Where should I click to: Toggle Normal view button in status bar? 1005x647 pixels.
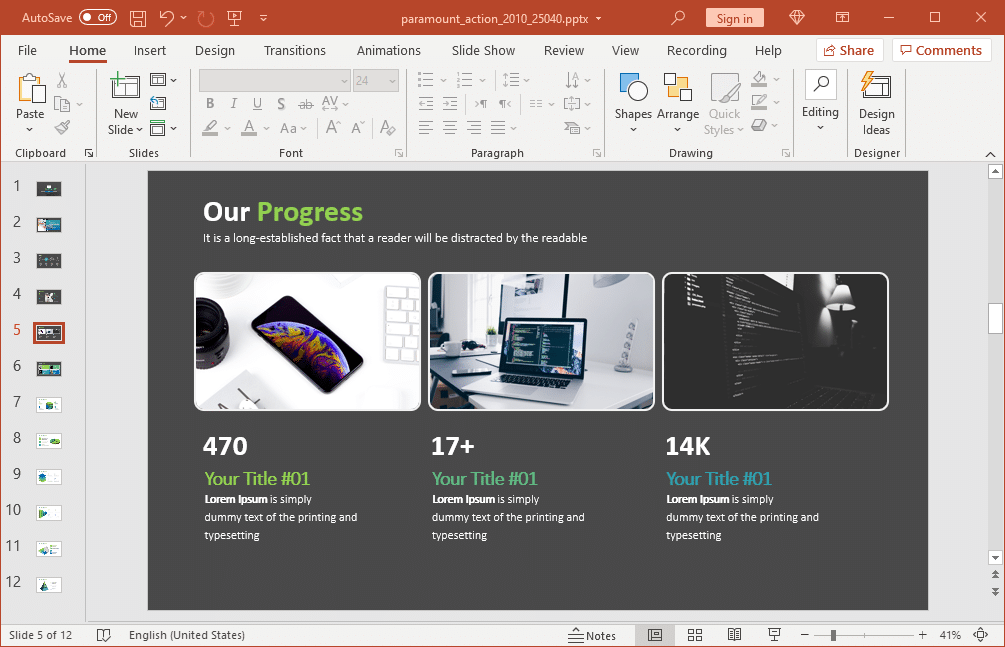point(655,635)
